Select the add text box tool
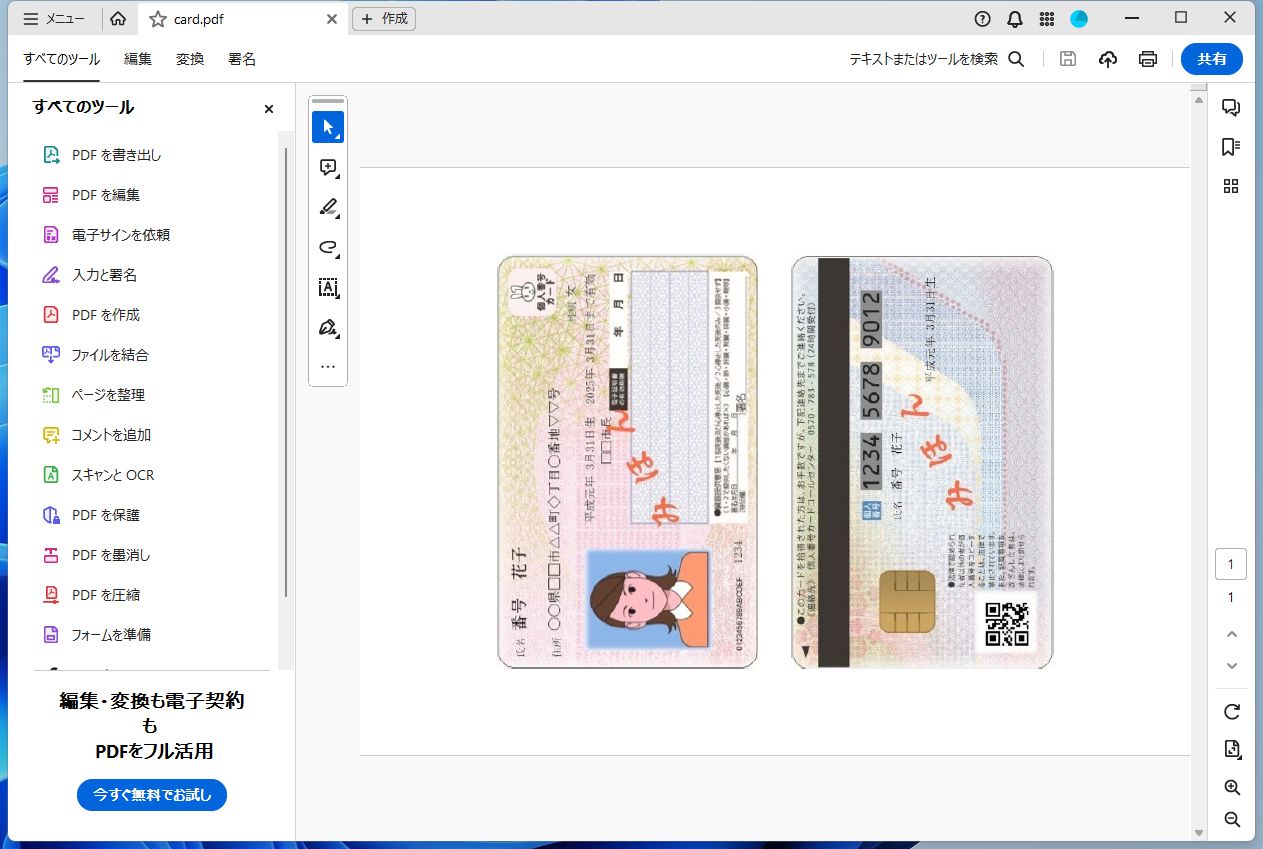This screenshot has height=849, width=1263. pos(327,287)
